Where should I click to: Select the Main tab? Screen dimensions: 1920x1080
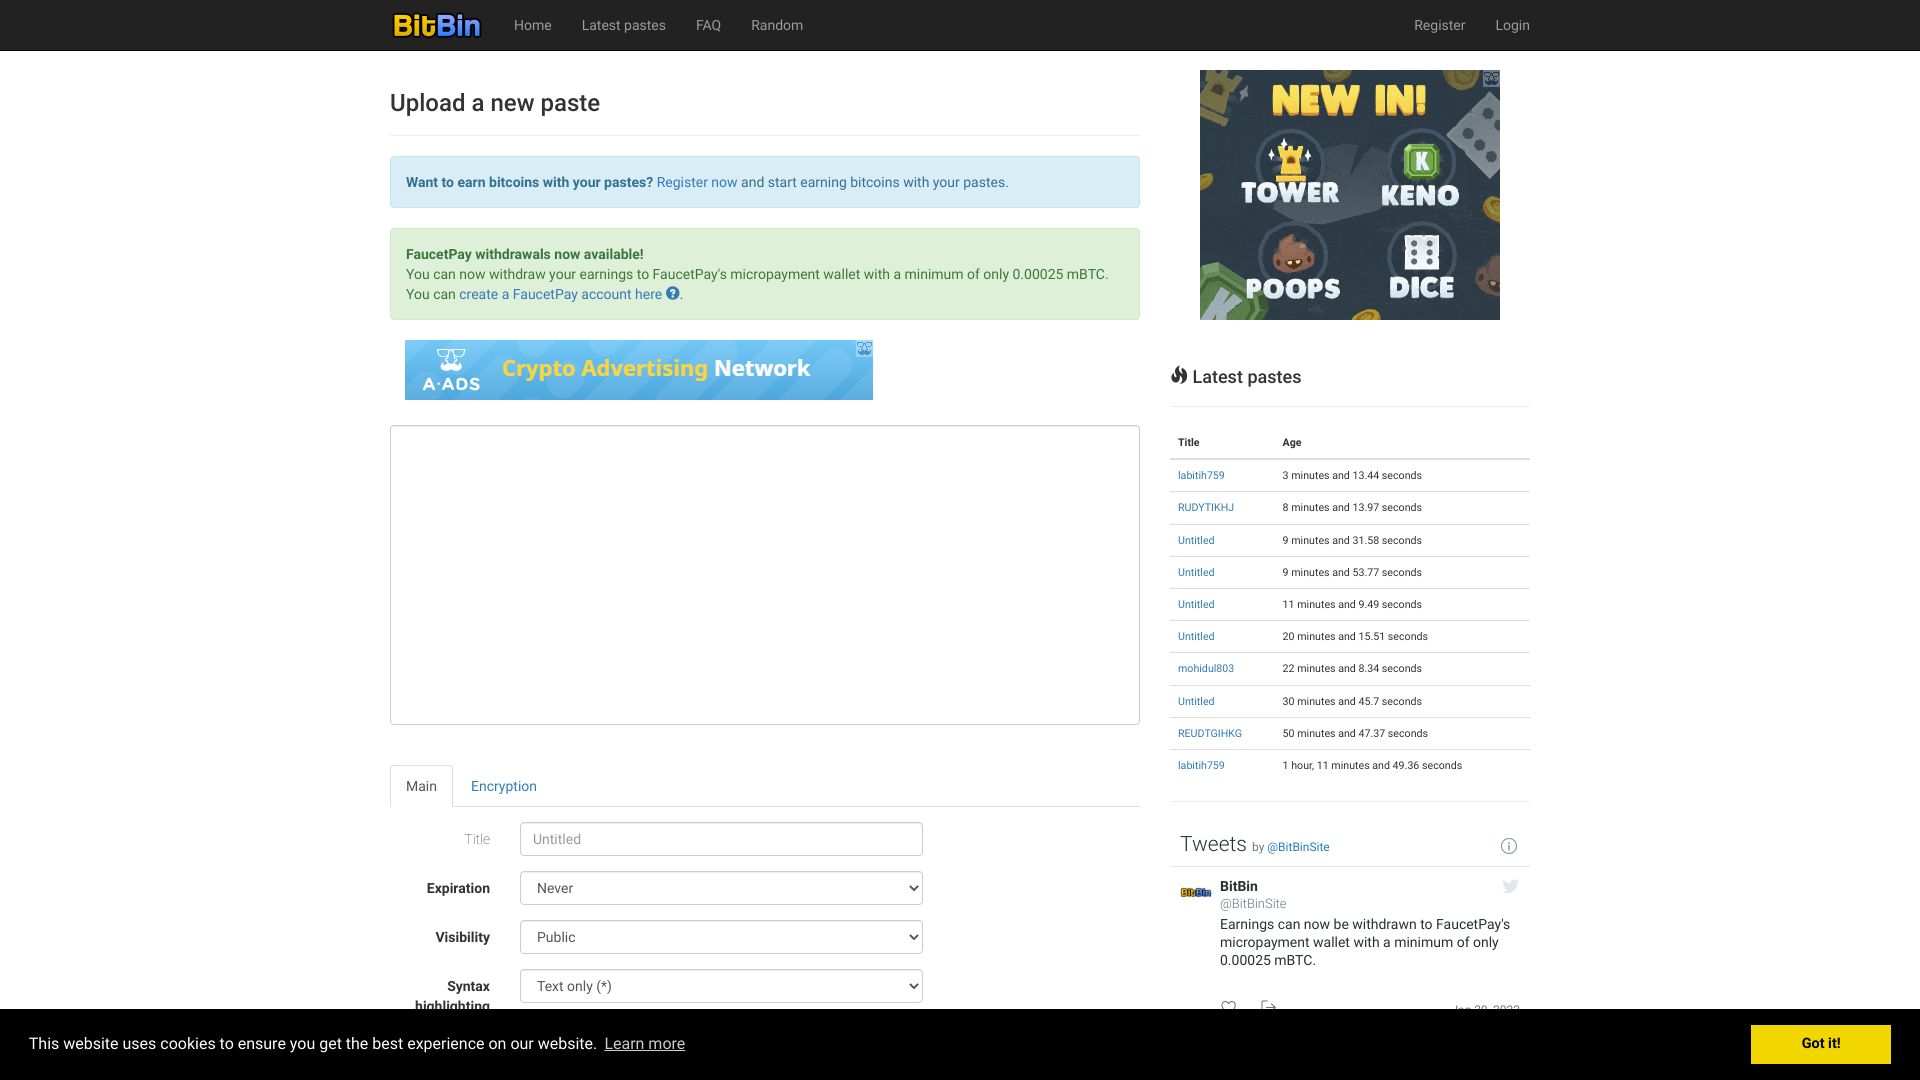(x=421, y=786)
